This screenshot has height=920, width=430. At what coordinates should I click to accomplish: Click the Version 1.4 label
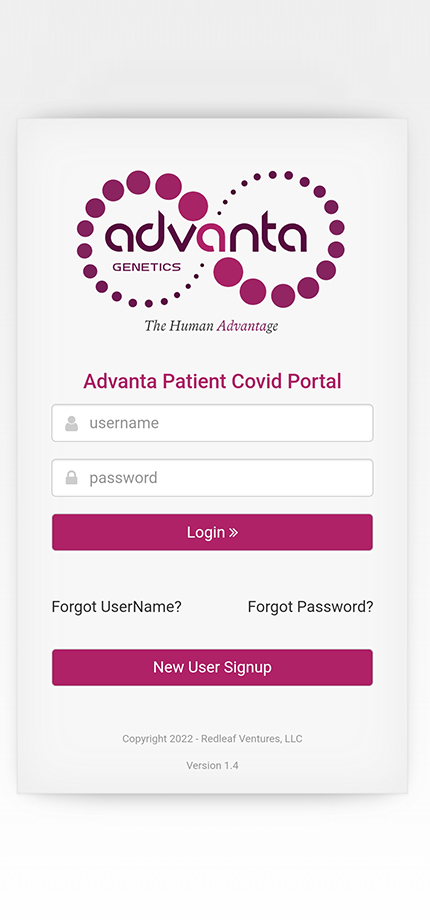(212, 766)
